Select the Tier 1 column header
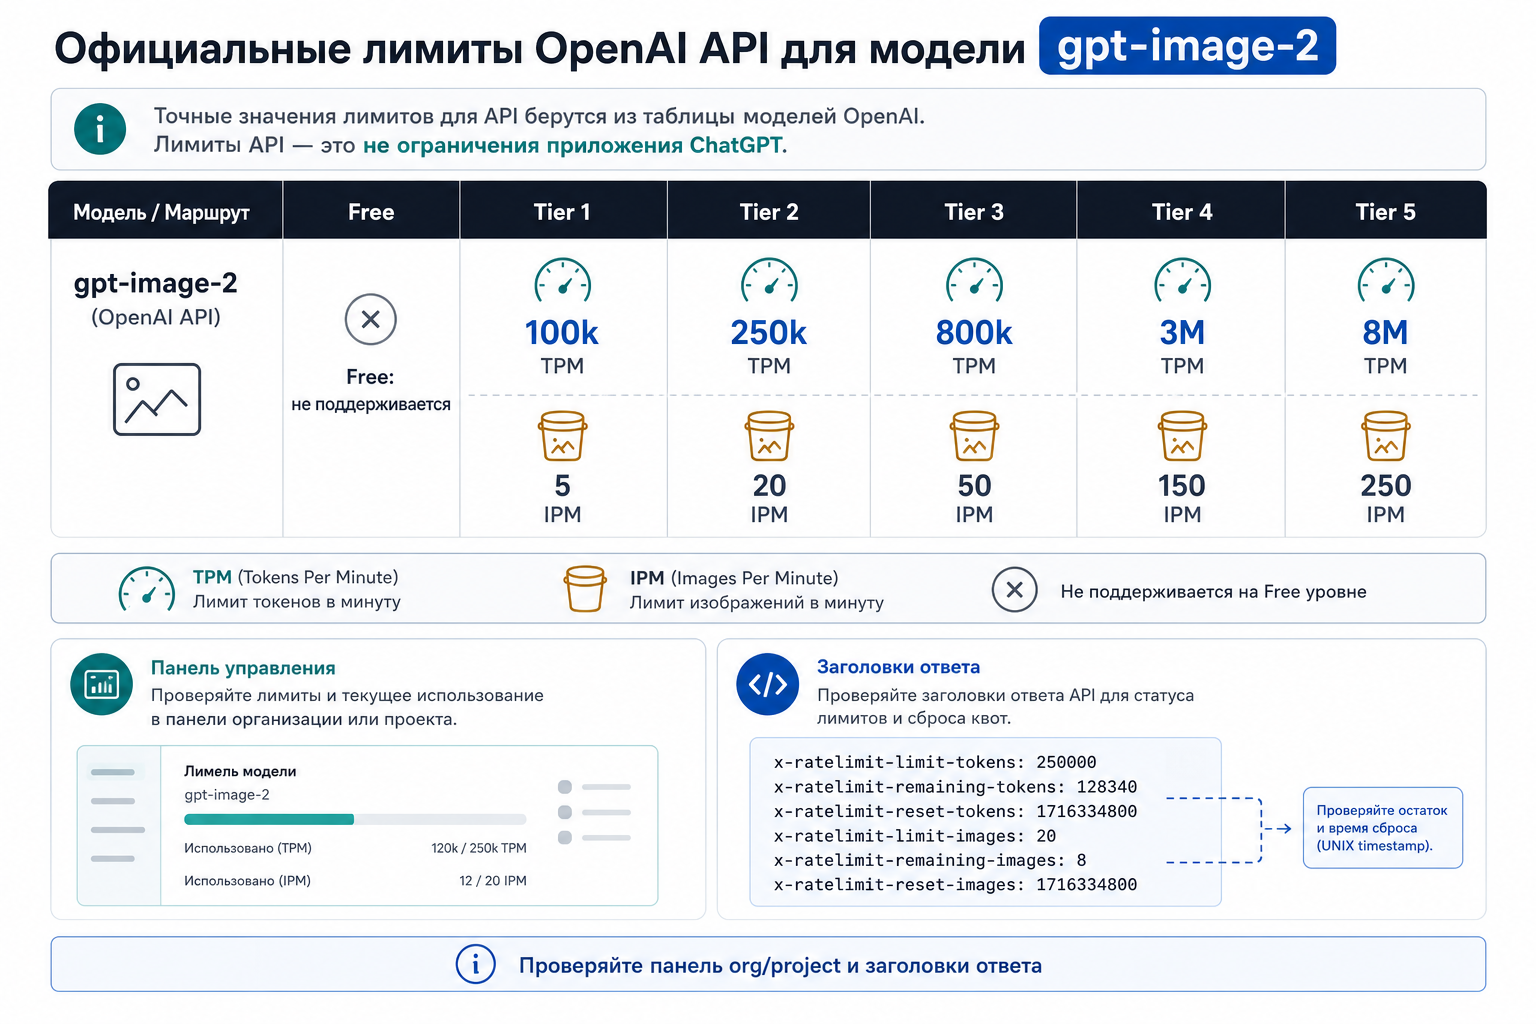The image size is (1536, 1024). tap(562, 212)
